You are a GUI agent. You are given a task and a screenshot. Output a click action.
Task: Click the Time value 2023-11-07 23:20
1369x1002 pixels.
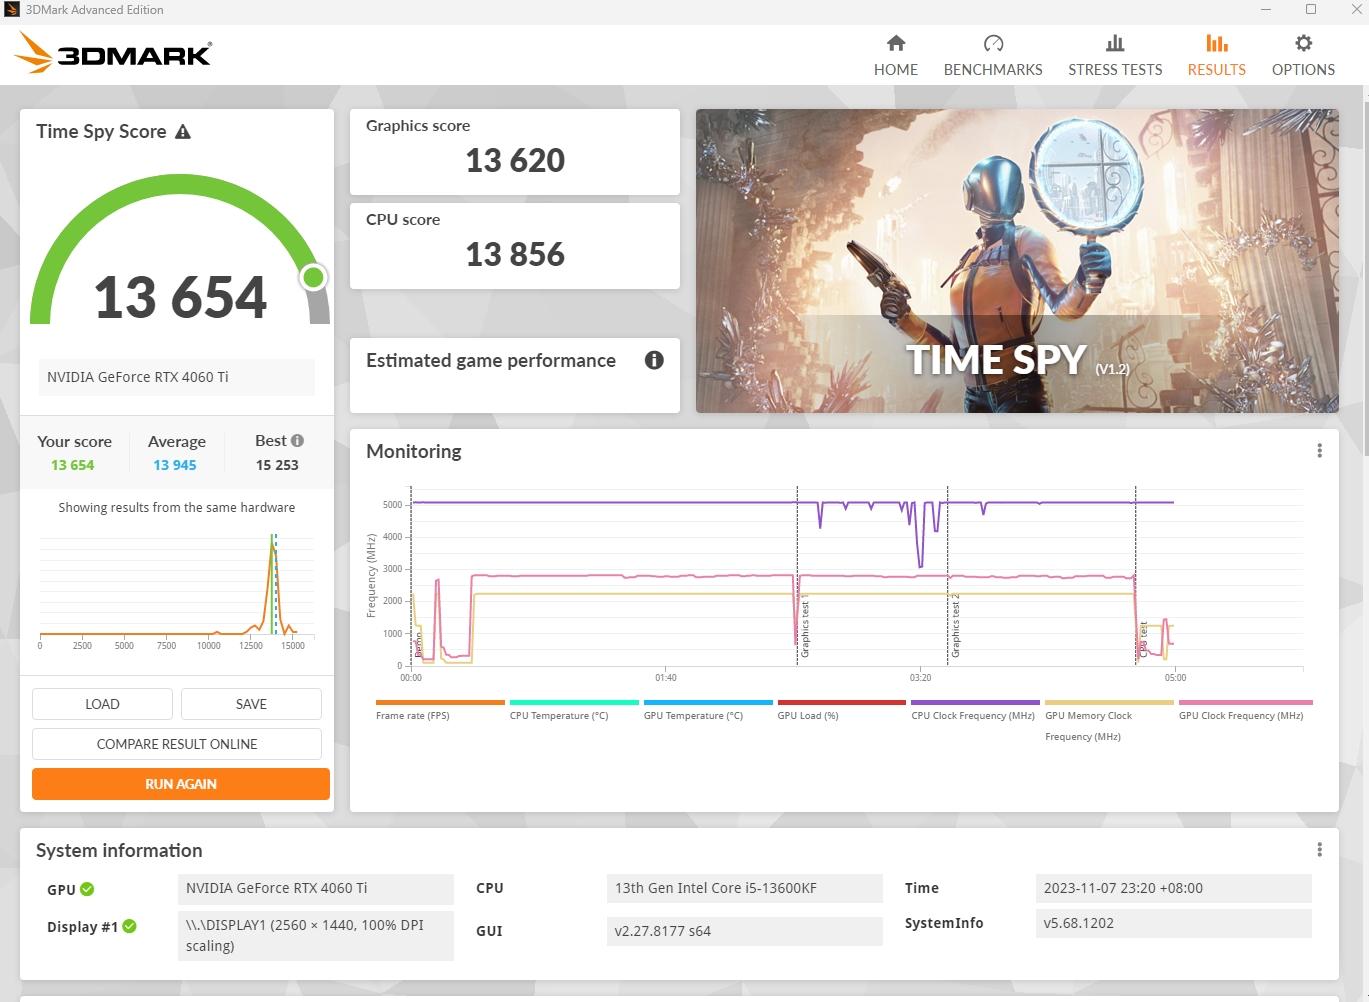[x=1174, y=888]
